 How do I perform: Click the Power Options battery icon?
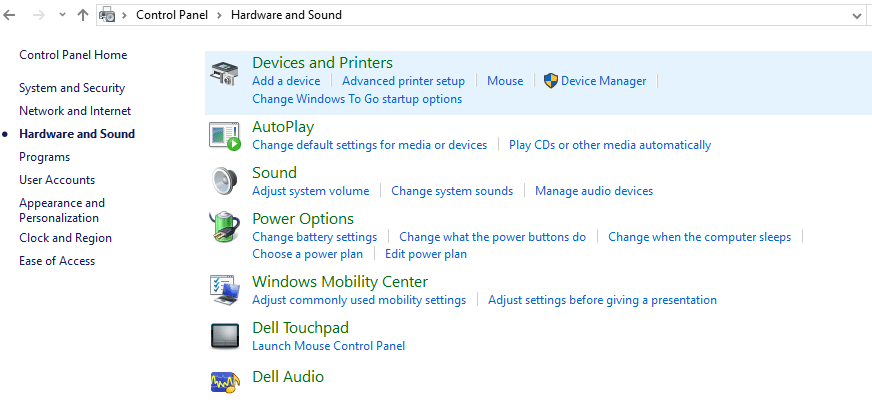click(x=225, y=228)
